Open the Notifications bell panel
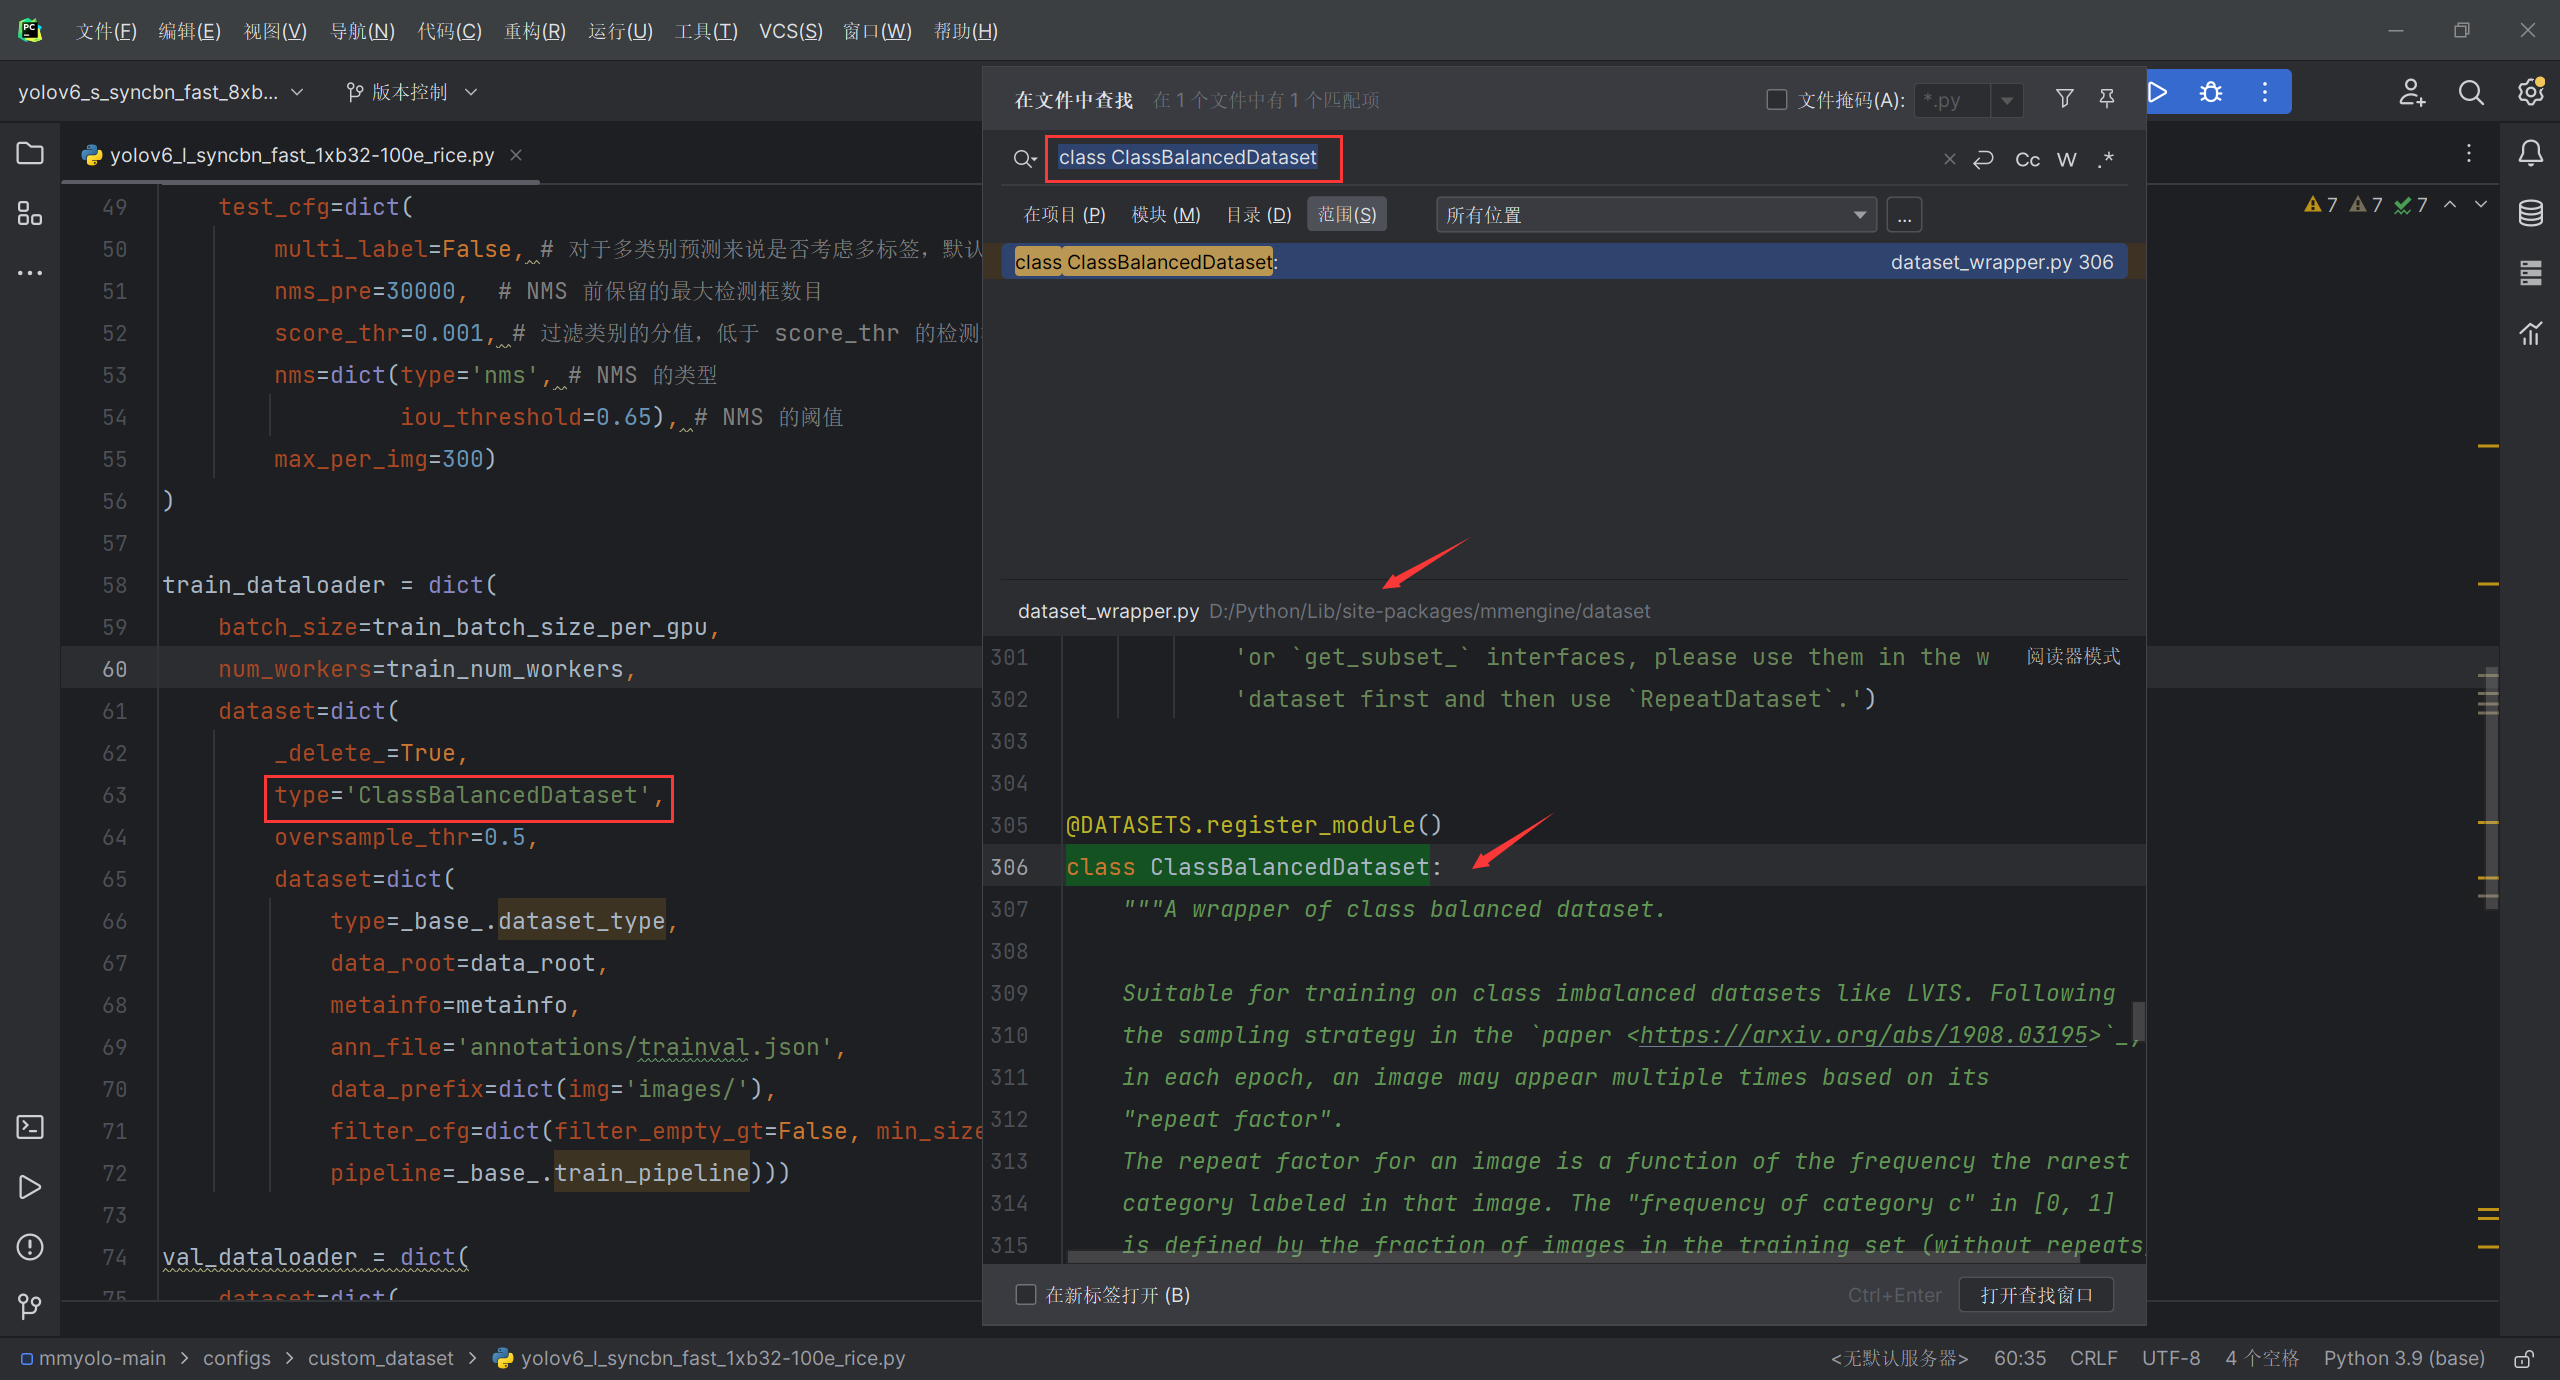2560x1380 pixels. click(x=2530, y=153)
